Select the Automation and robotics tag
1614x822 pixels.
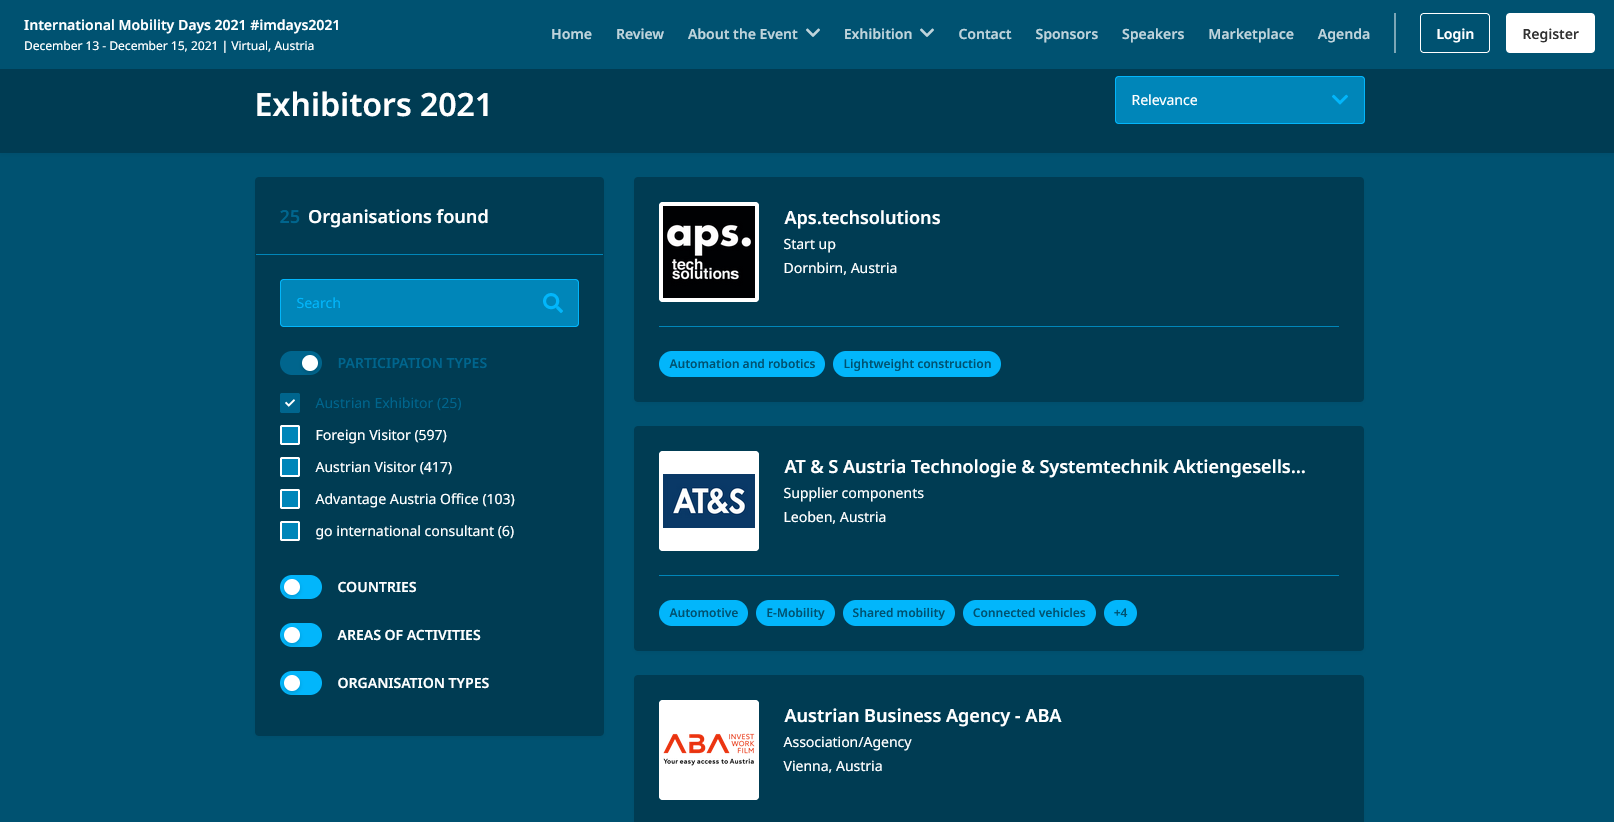click(x=741, y=364)
